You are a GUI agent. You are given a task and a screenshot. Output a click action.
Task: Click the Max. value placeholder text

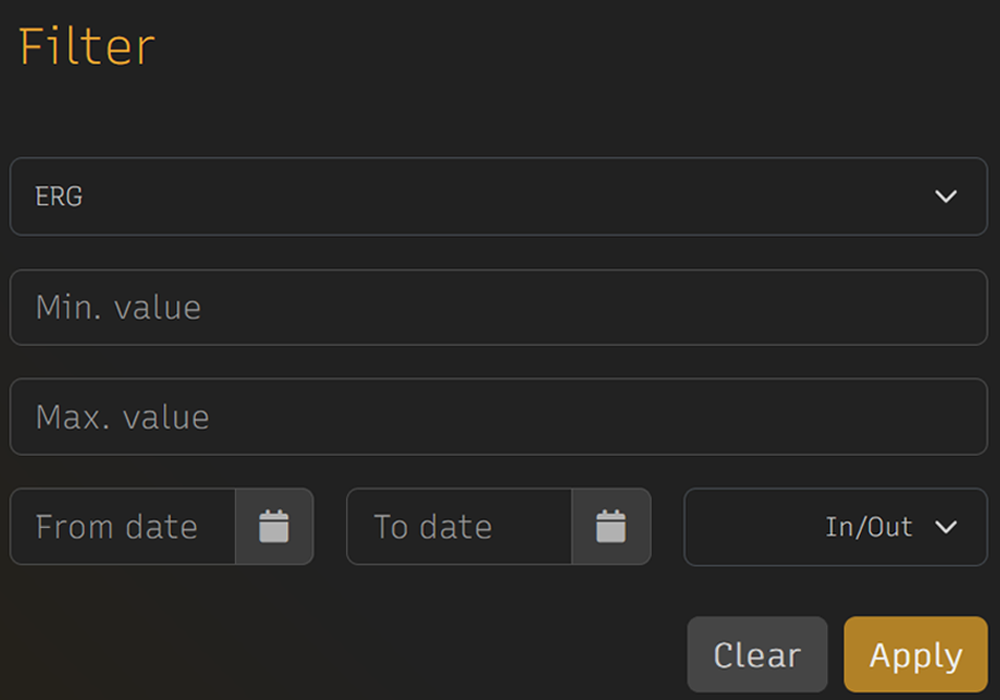[122, 417]
